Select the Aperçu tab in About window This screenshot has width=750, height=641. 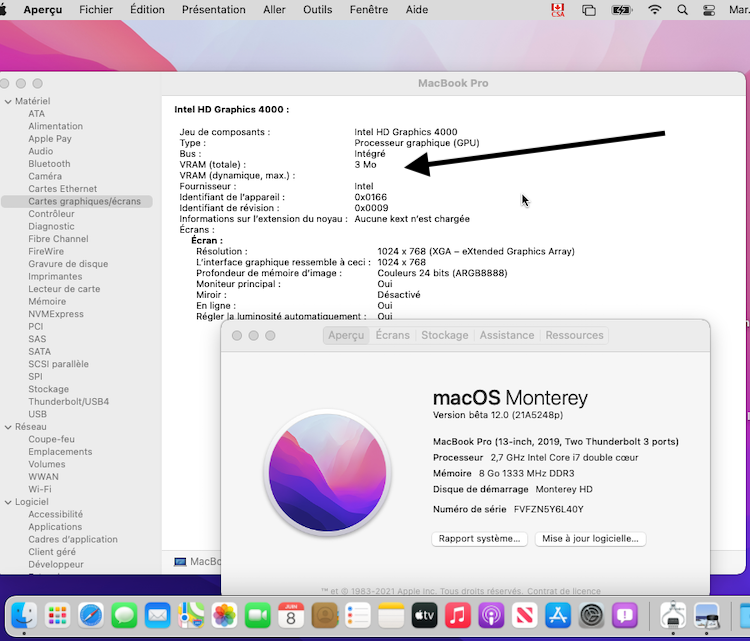pos(346,335)
